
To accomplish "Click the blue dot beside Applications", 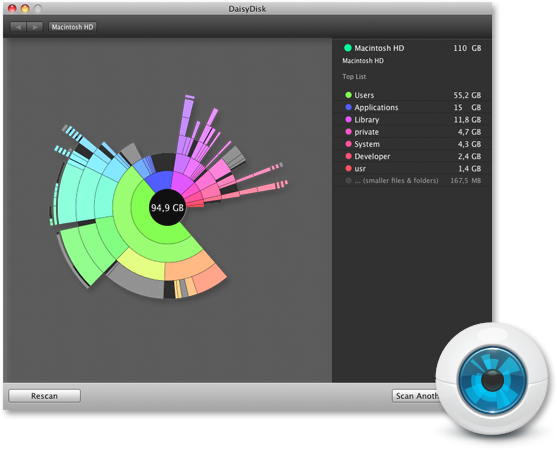I will [x=348, y=107].
